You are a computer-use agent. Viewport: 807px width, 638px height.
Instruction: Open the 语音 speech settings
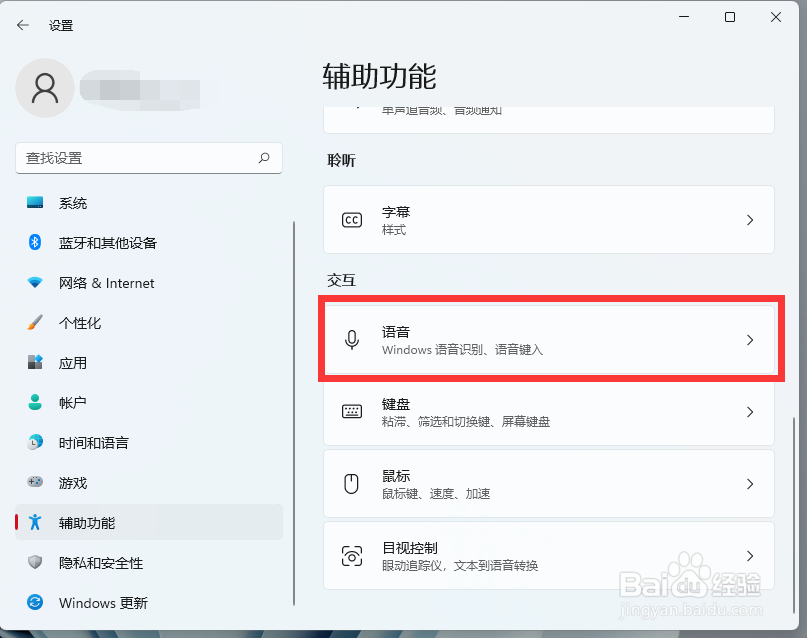[549, 340]
